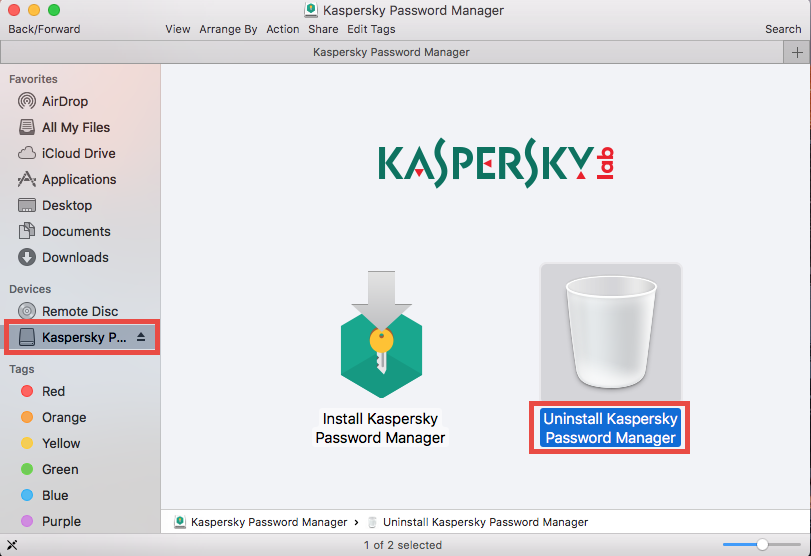Open the Action toolbar menu
The height and width of the screenshot is (556, 811).
coord(282,29)
